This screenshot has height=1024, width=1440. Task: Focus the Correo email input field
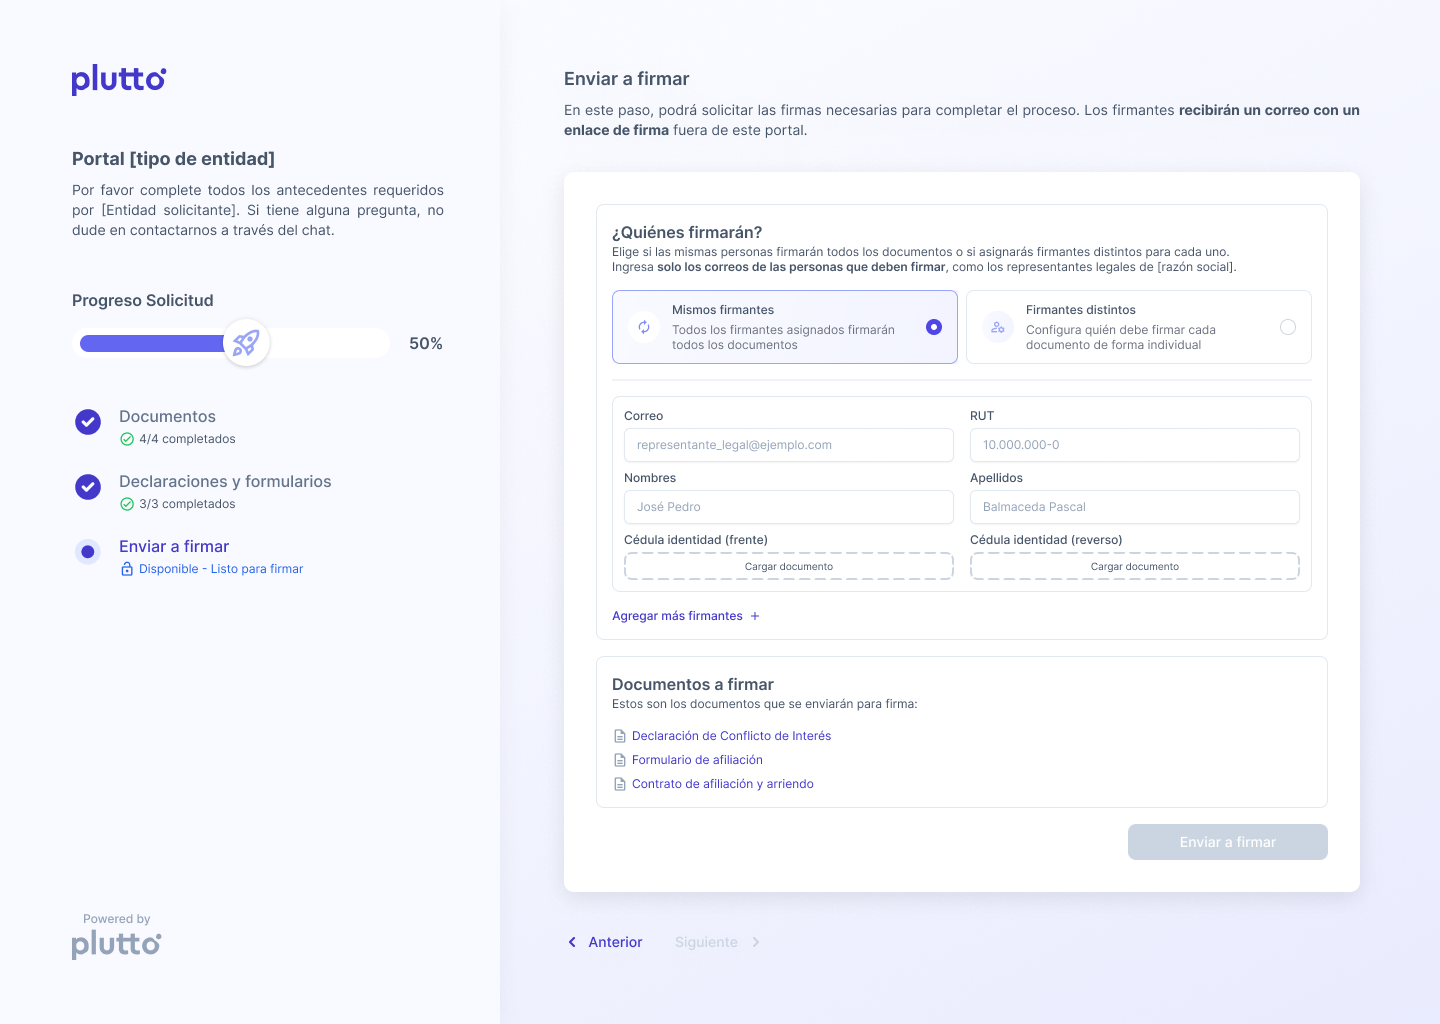[x=788, y=445]
